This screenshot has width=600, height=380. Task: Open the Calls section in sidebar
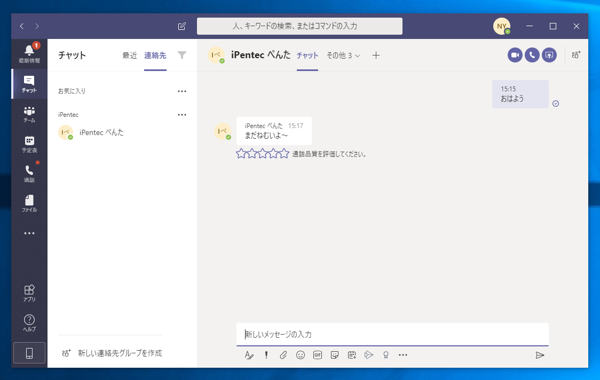(x=29, y=173)
